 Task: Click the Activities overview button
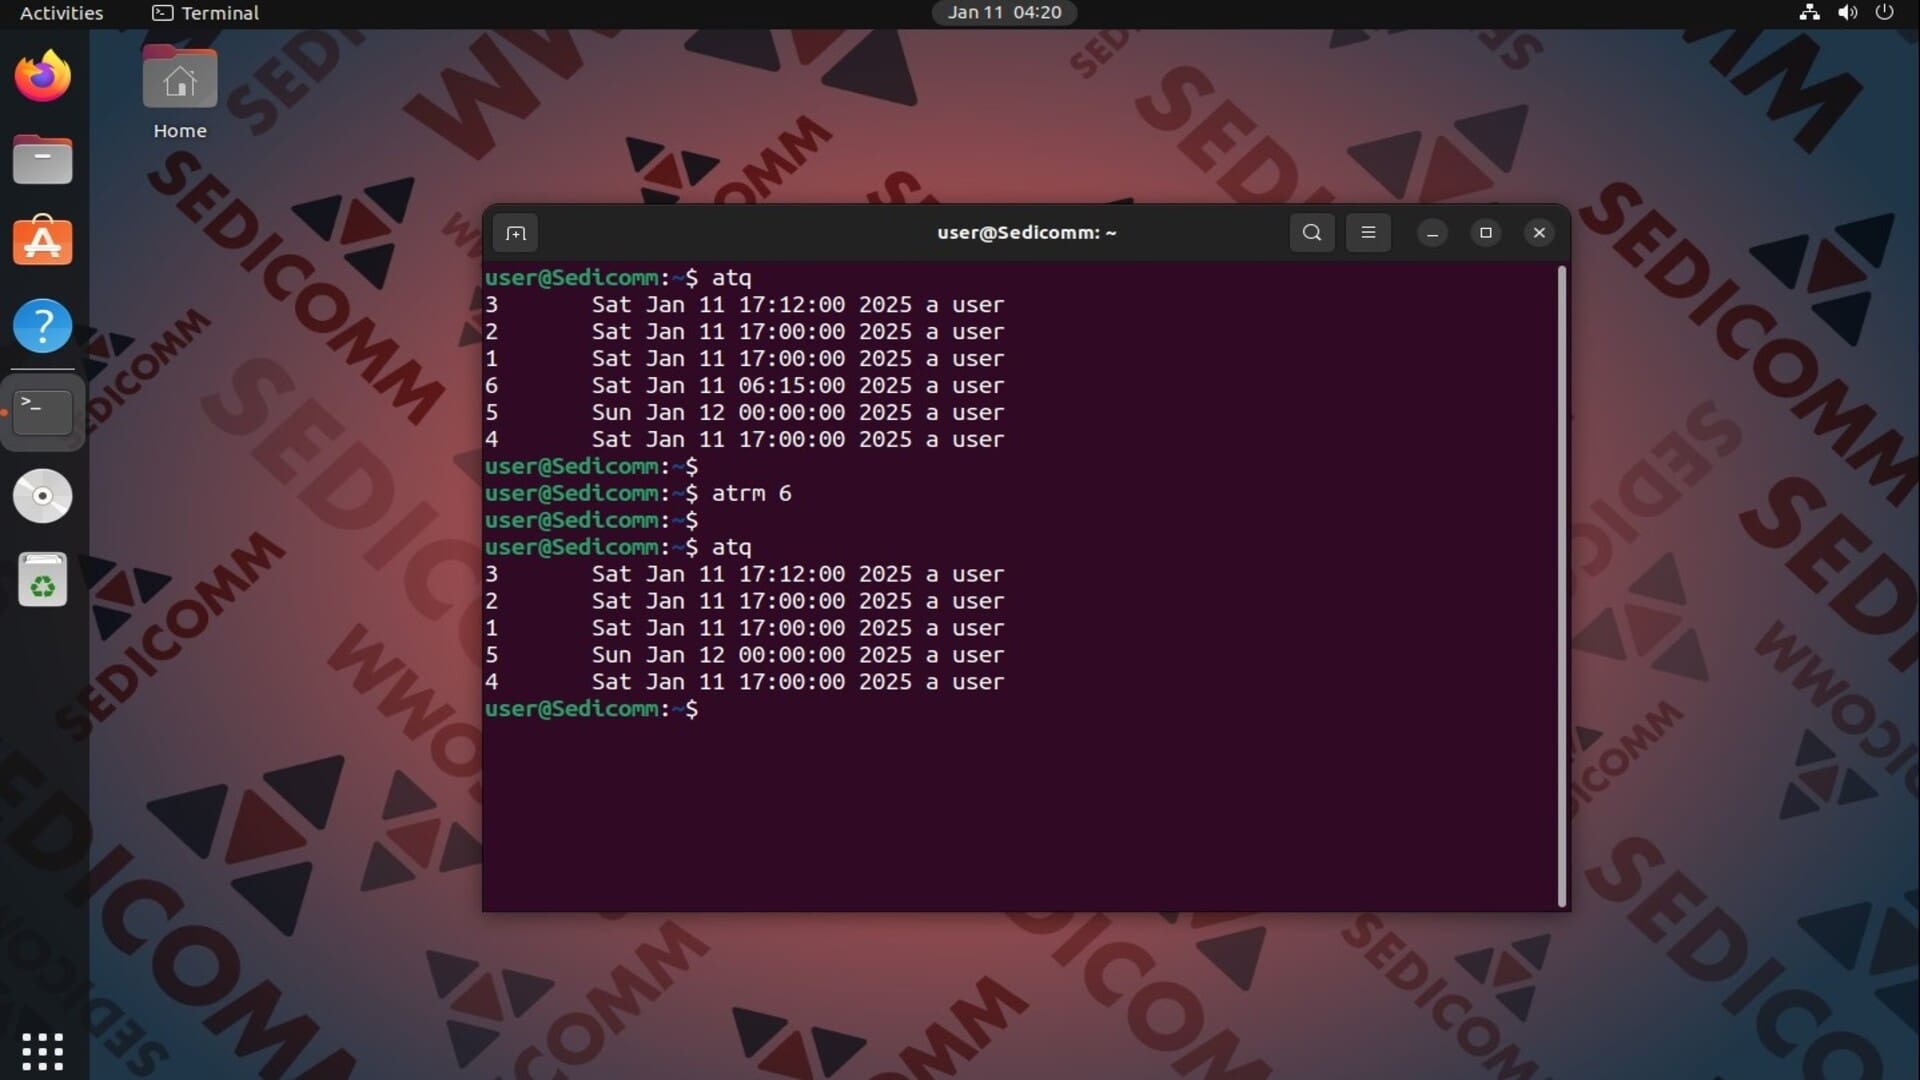(x=61, y=13)
